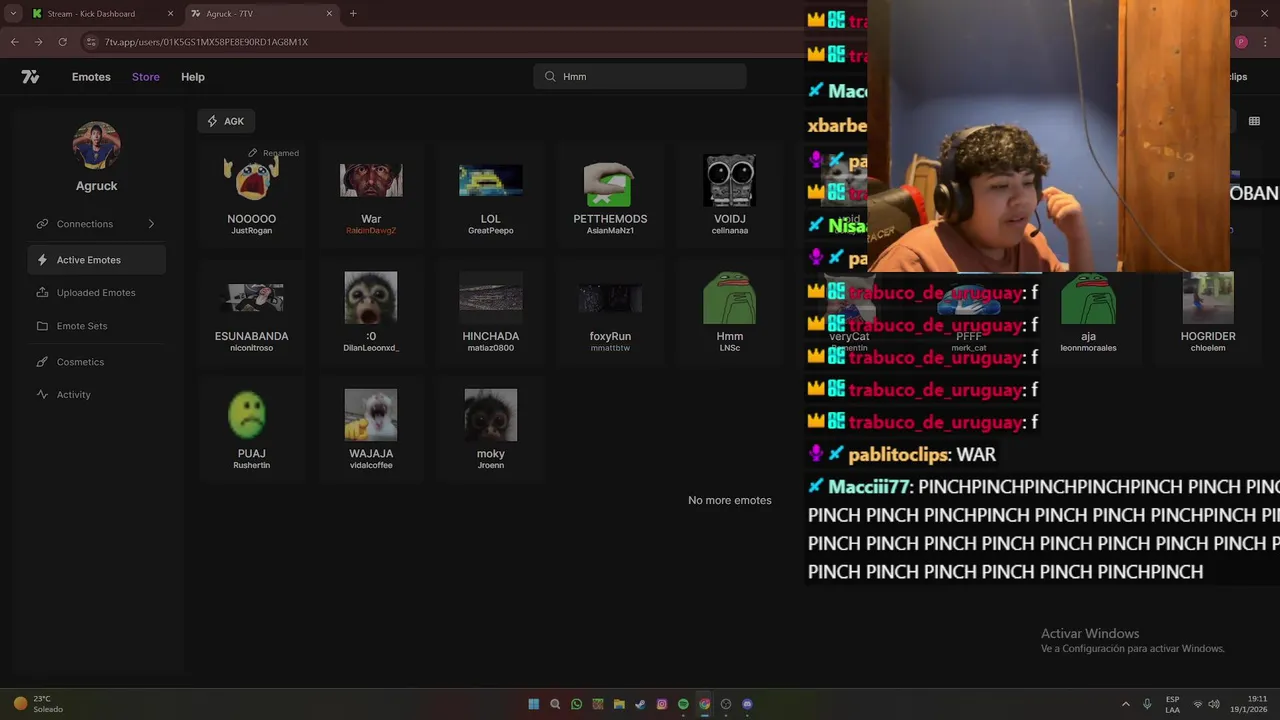The height and width of the screenshot is (720, 1280).
Task: Open the WAJAJA emote
Action: (371, 428)
